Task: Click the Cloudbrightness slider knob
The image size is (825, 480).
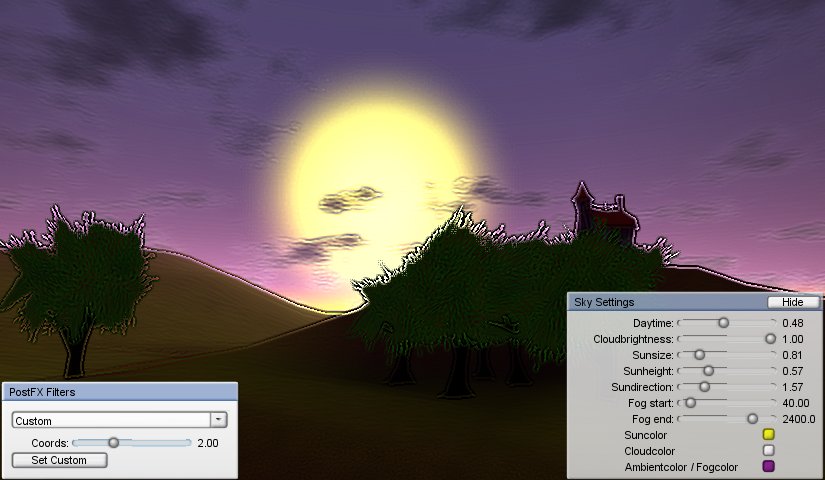Action: [x=770, y=339]
